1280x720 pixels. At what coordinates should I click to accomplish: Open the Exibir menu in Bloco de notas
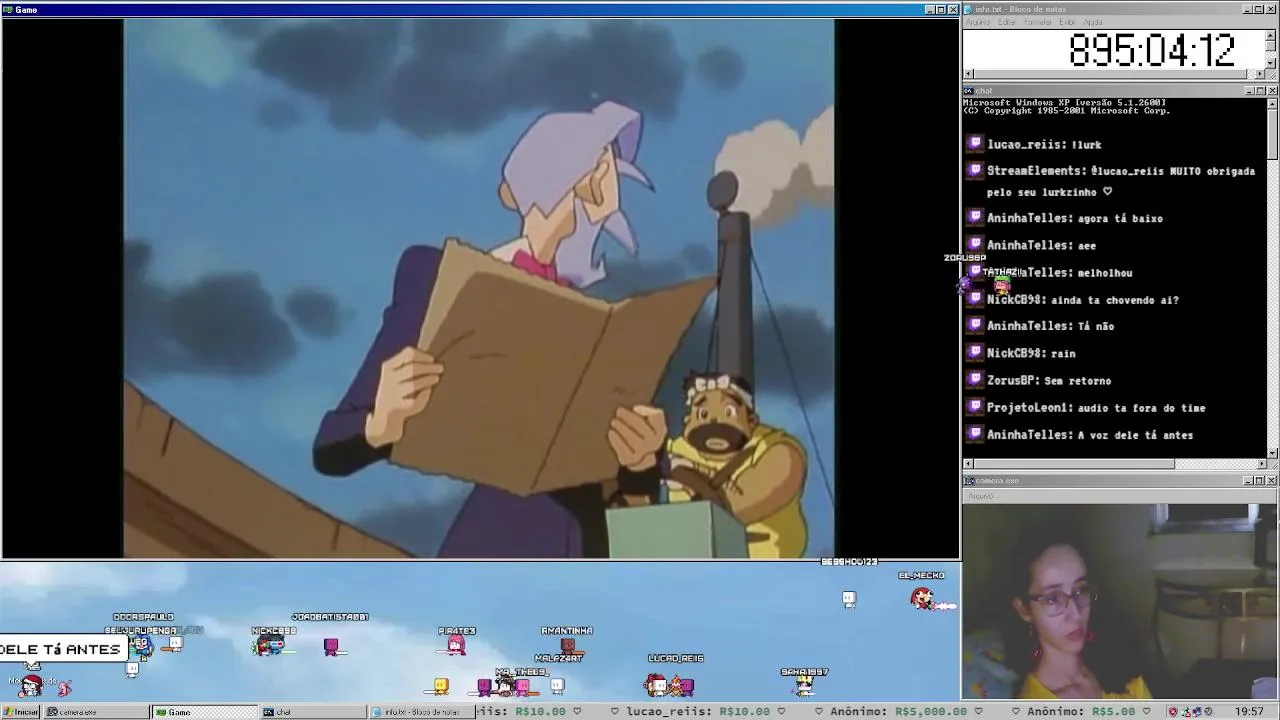[1067, 22]
